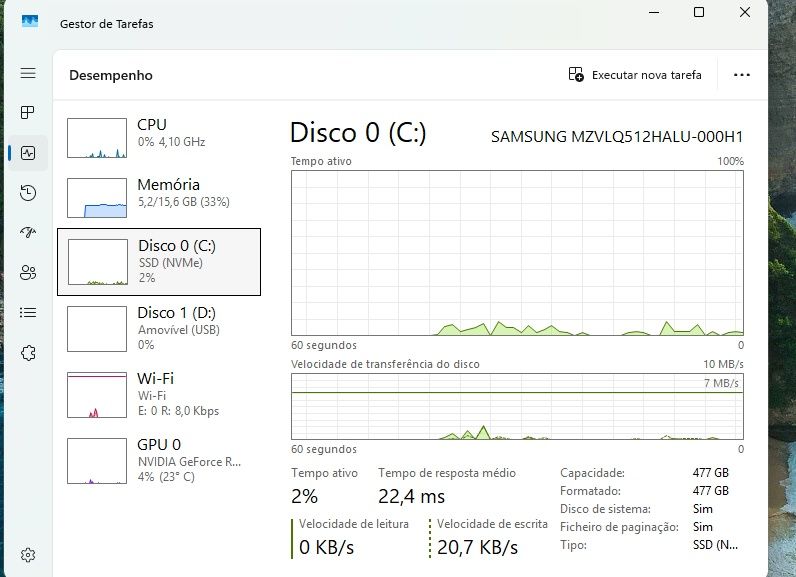This screenshot has width=796, height=577.
Task: Click Executar nova tarefa button
Action: [x=635, y=75]
